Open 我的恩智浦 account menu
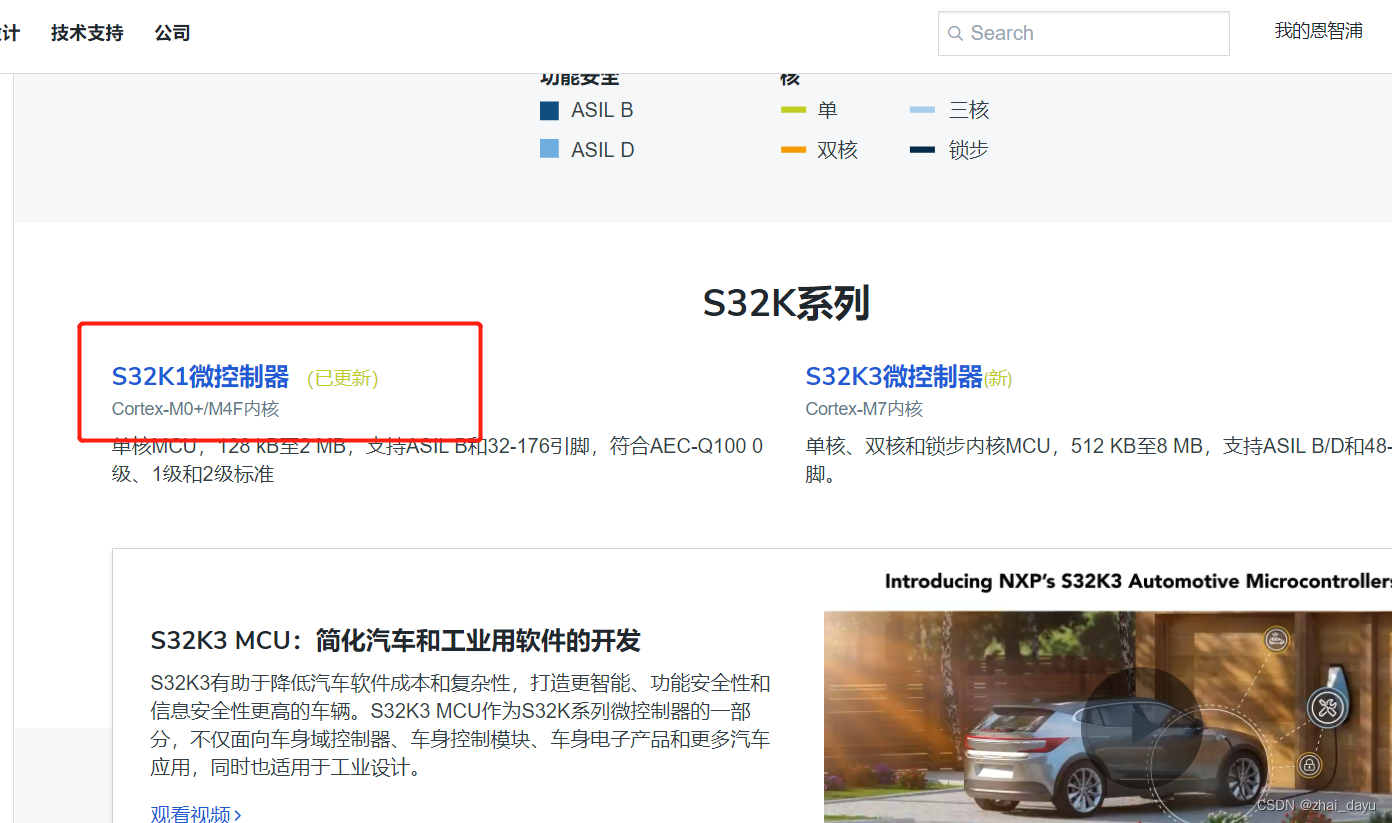 (x=1318, y=31)
